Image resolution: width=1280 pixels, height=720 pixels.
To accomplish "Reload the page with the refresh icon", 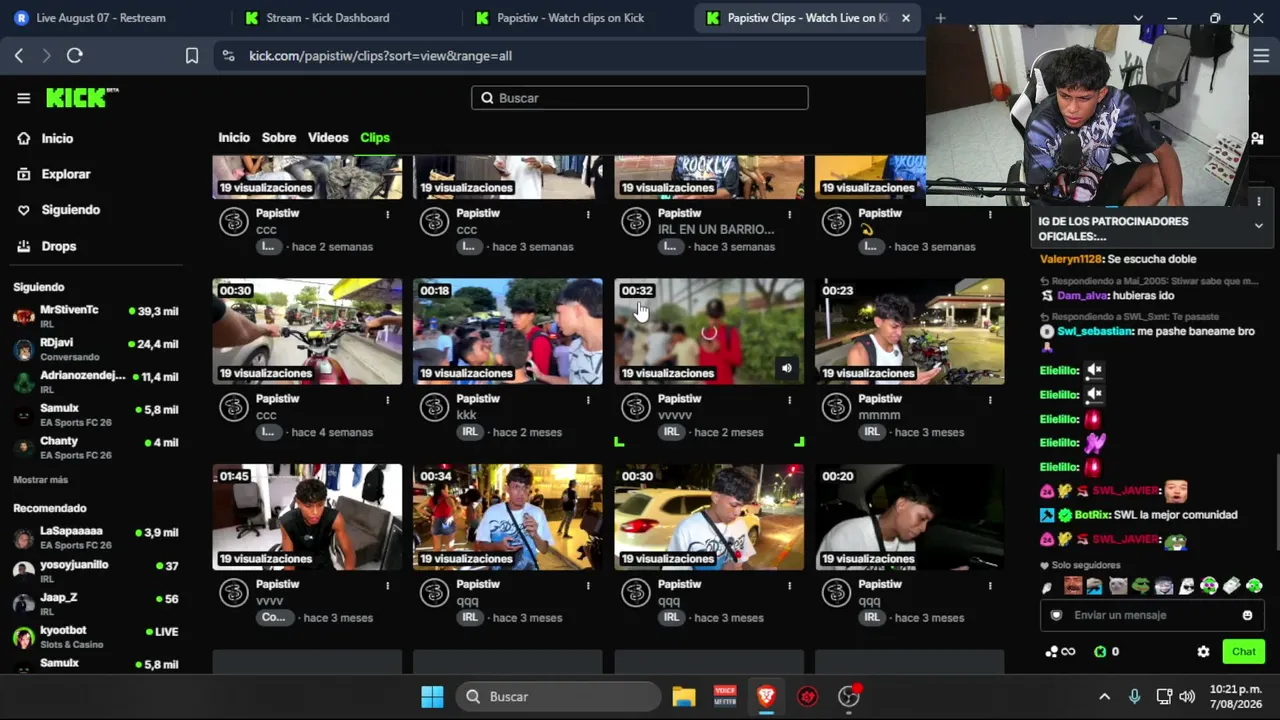I will [75, 56].
